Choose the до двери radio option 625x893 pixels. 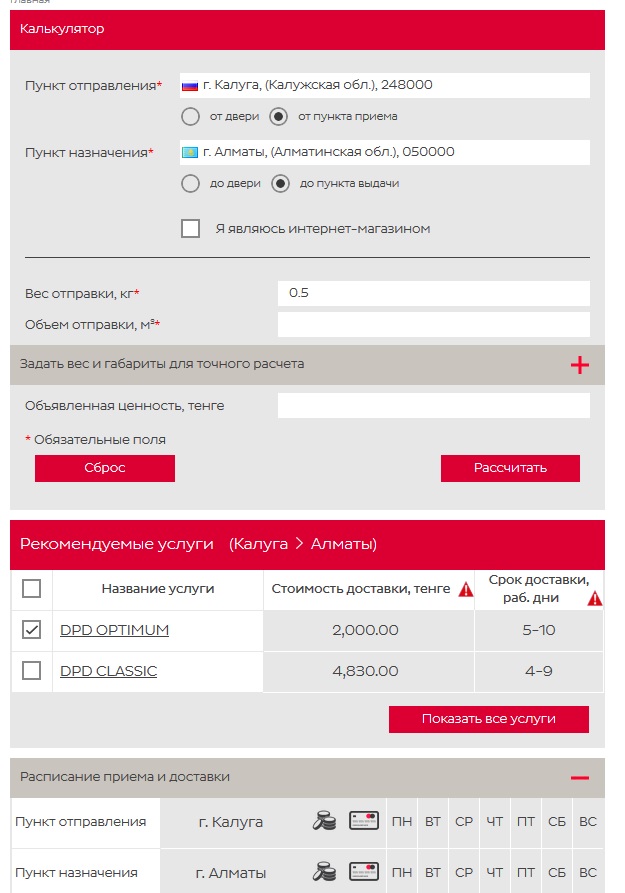pyautogui.click(x=190, y=184)
